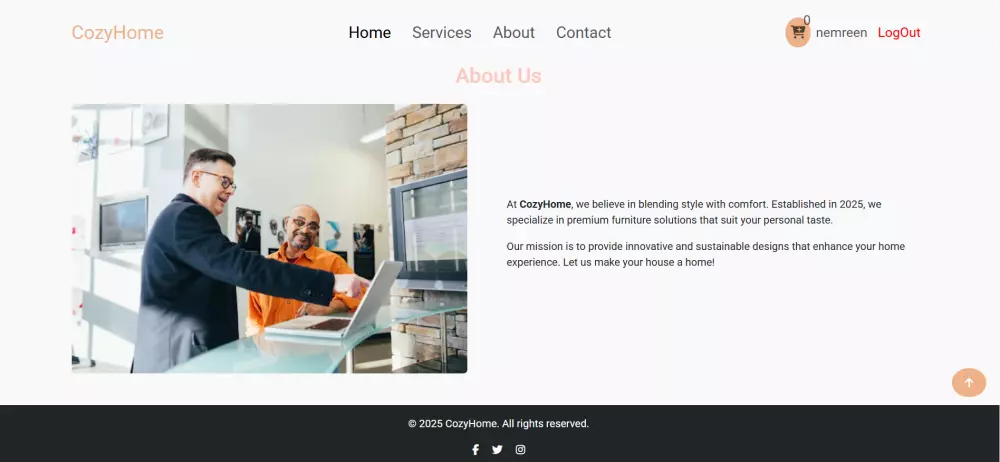Open the Contact page link

tap(584, 33)
